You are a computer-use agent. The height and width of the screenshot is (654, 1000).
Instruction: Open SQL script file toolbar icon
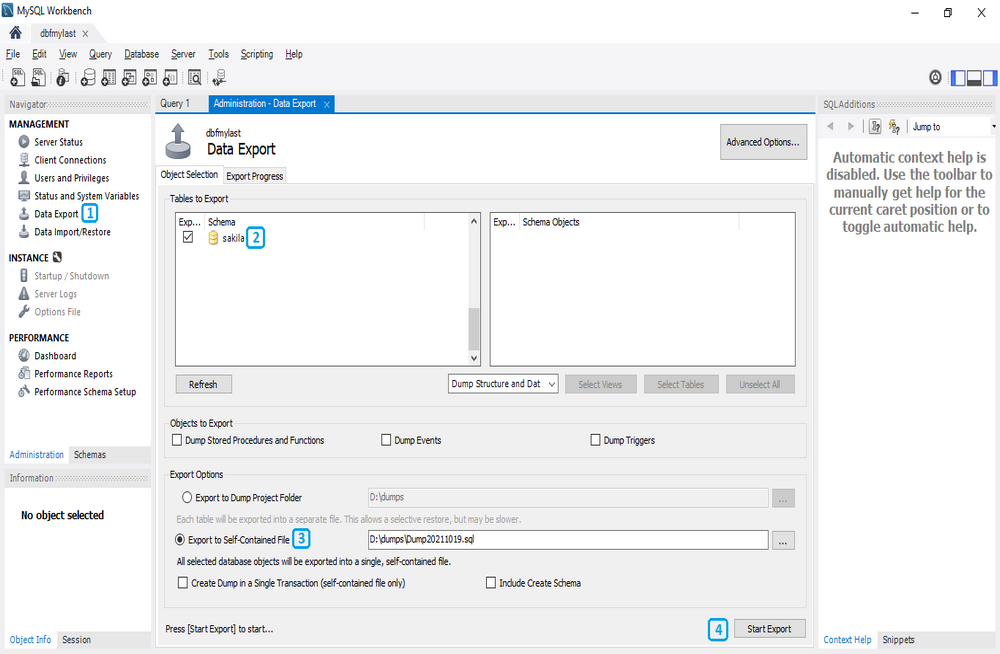39,77
